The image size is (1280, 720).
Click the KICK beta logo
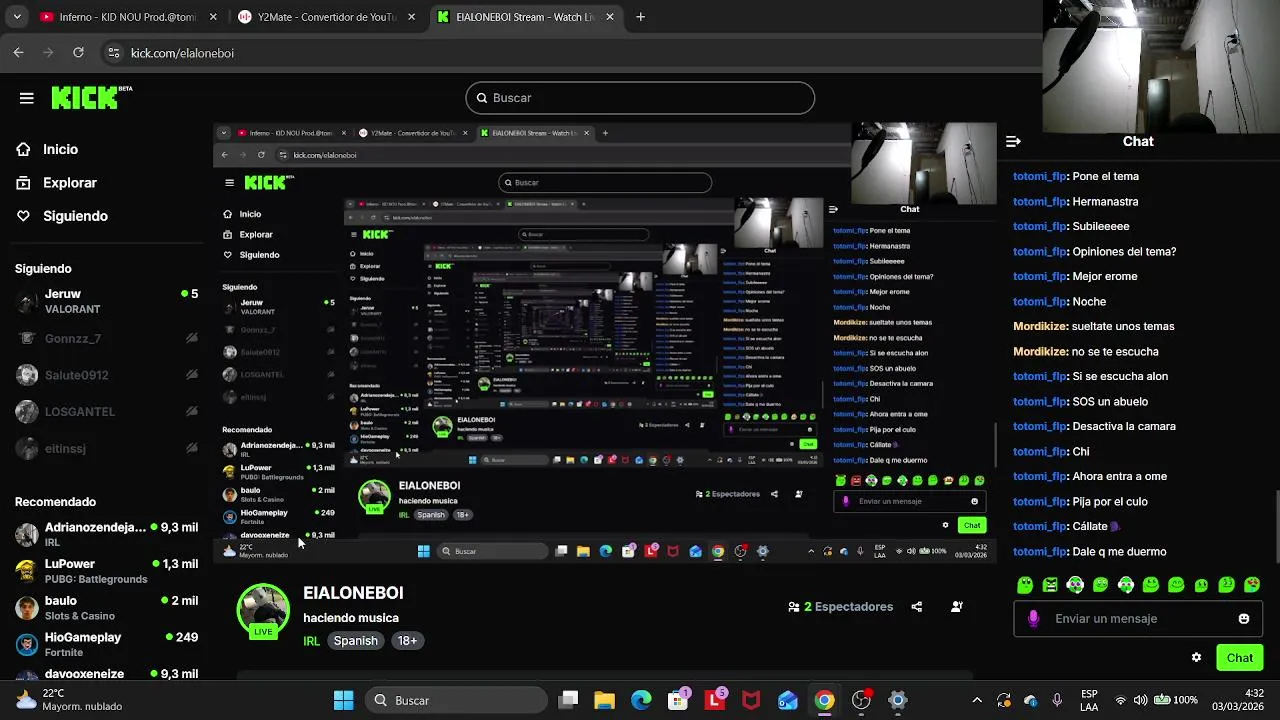click(x=91, y=97)
